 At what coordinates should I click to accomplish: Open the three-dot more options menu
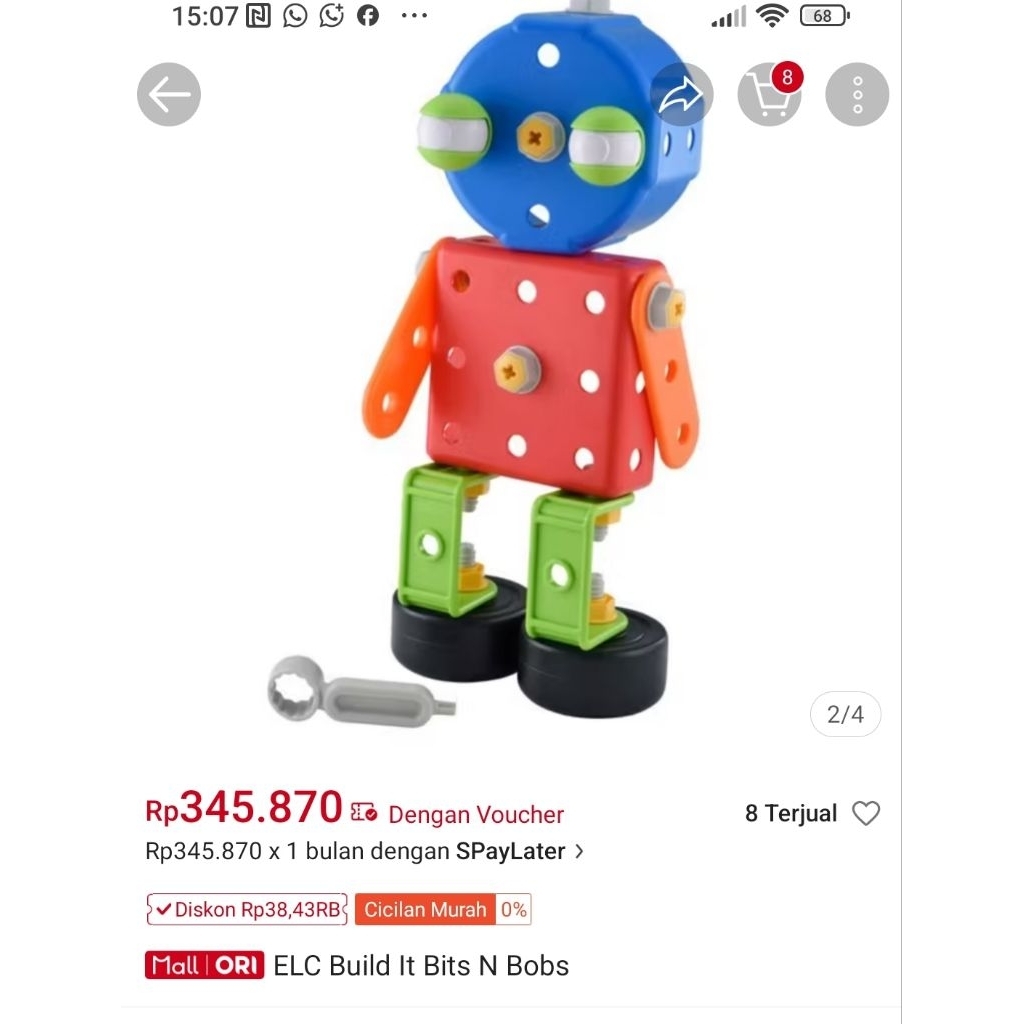tap(857, 95)
